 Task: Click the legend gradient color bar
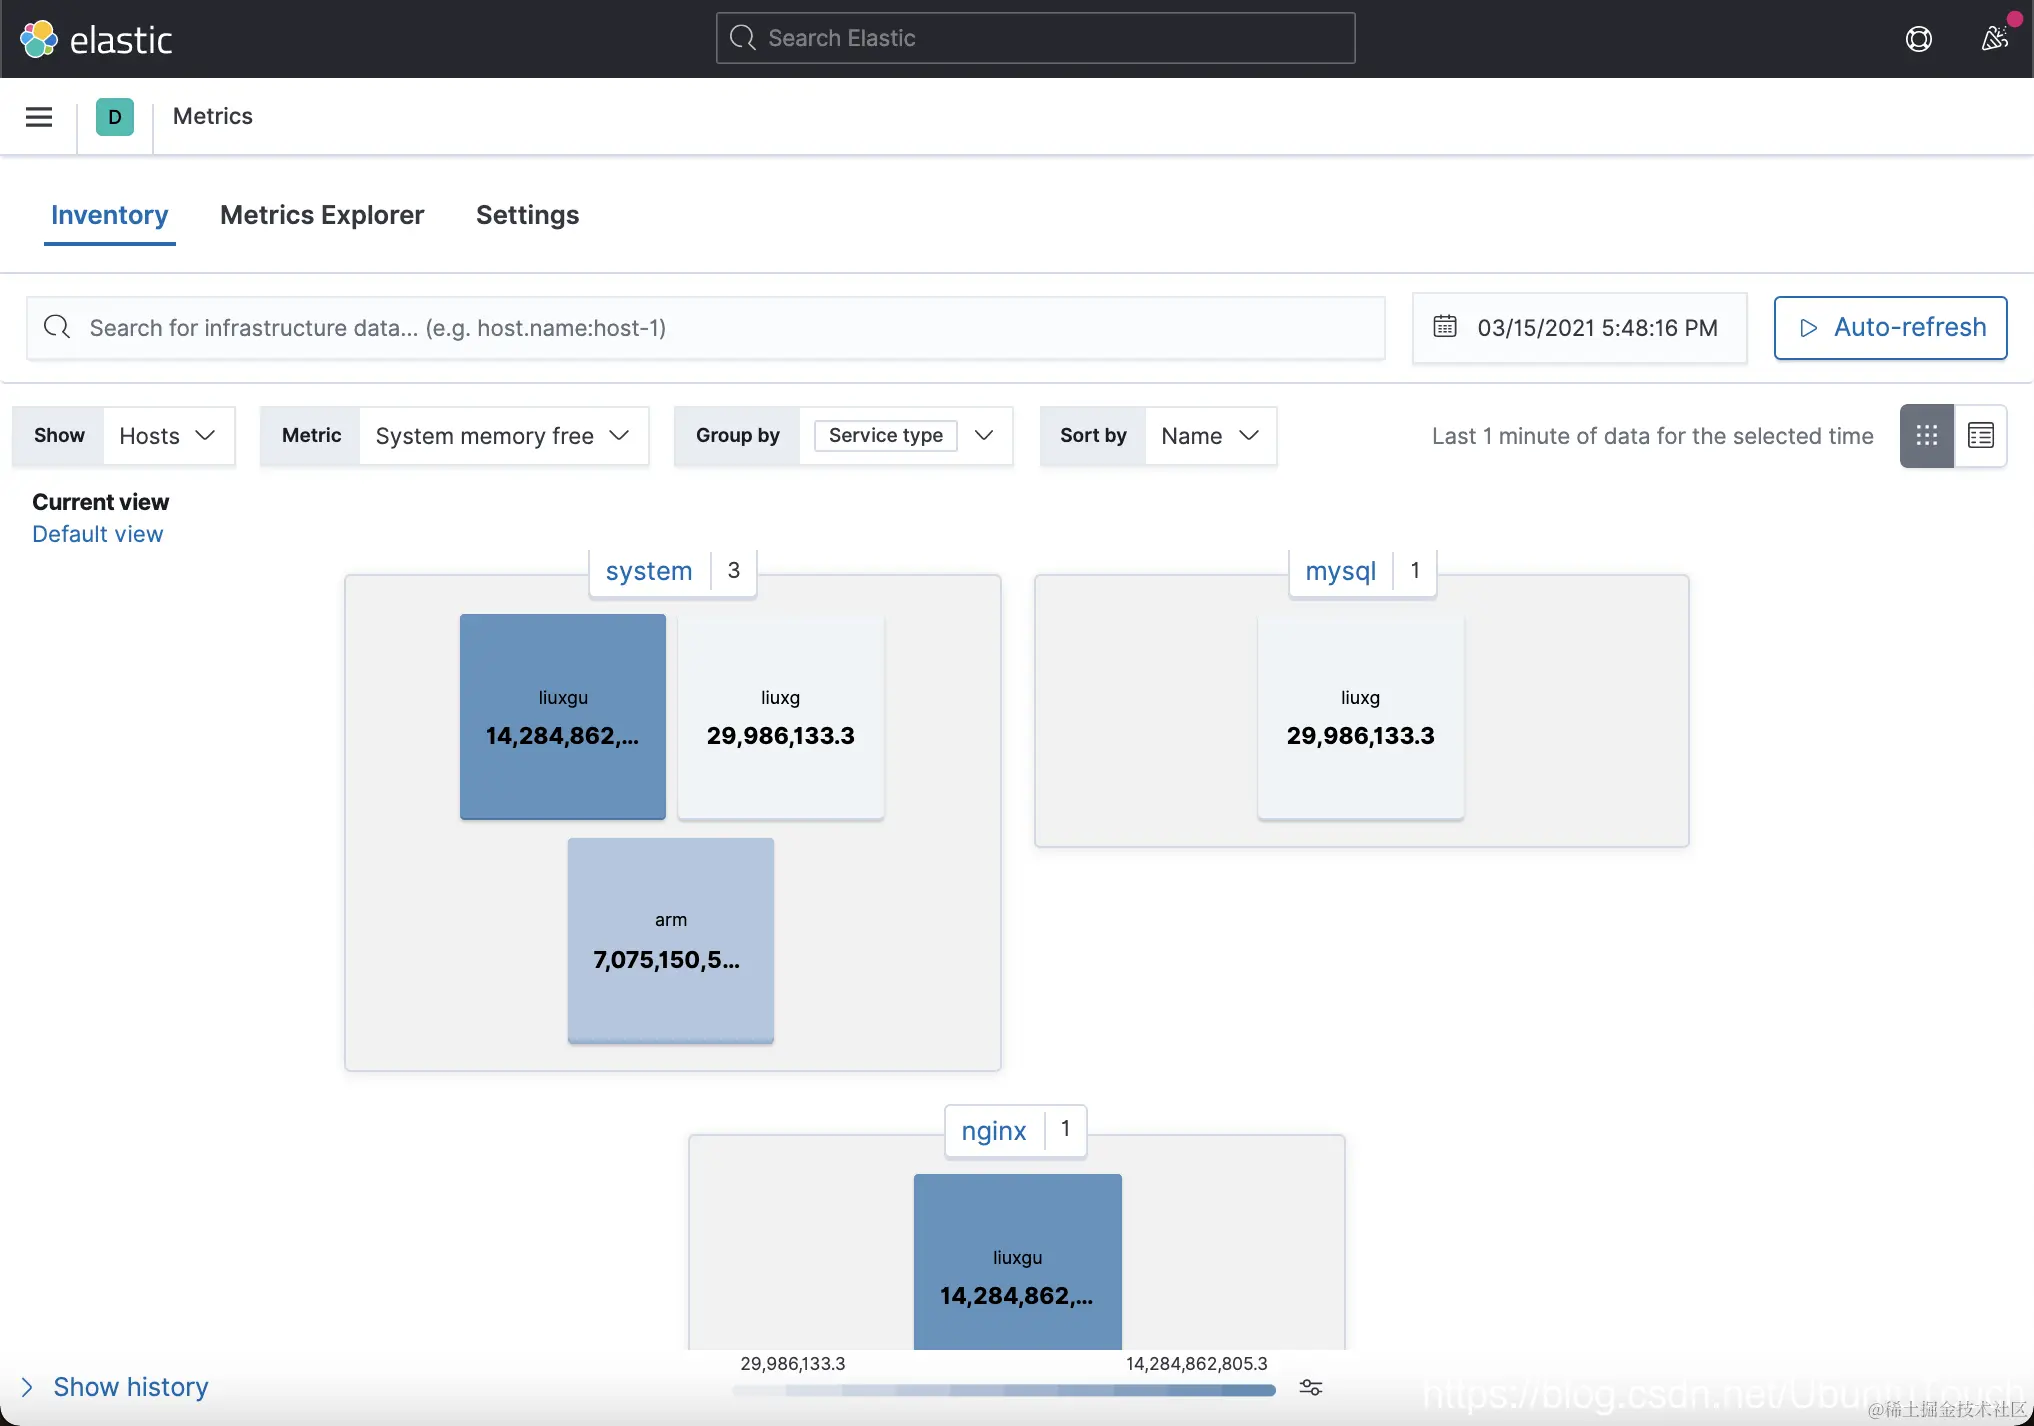(x=1003, y=1390)
